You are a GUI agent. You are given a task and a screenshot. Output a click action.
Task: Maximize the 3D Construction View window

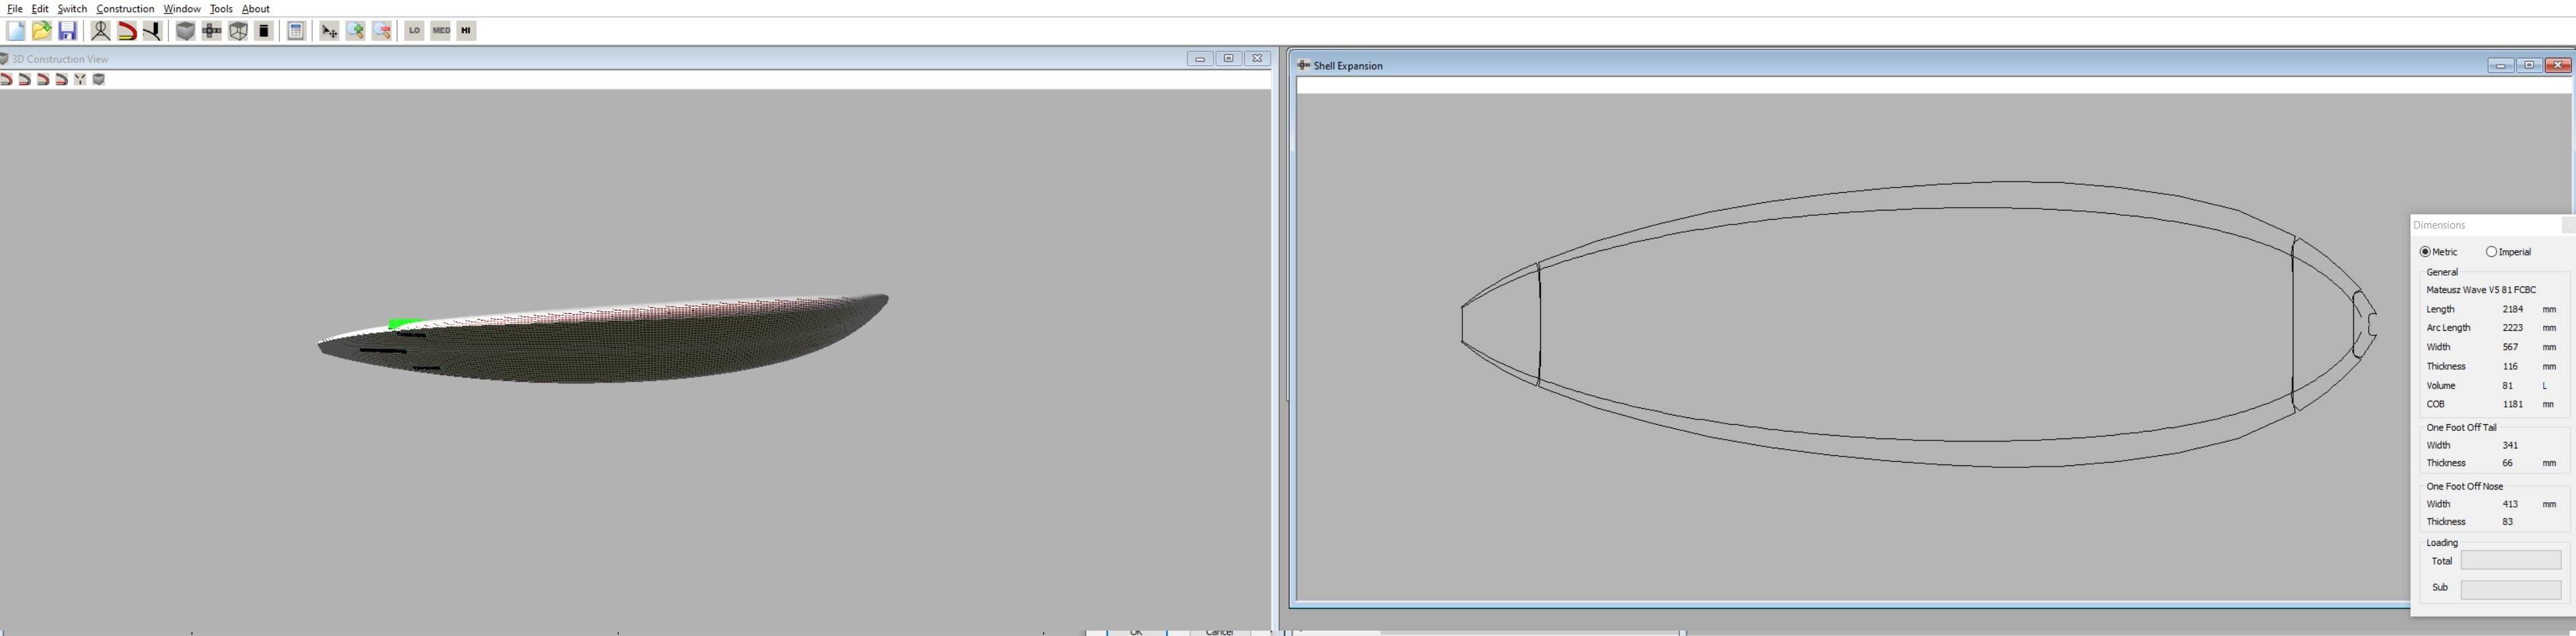[1229, 59]
